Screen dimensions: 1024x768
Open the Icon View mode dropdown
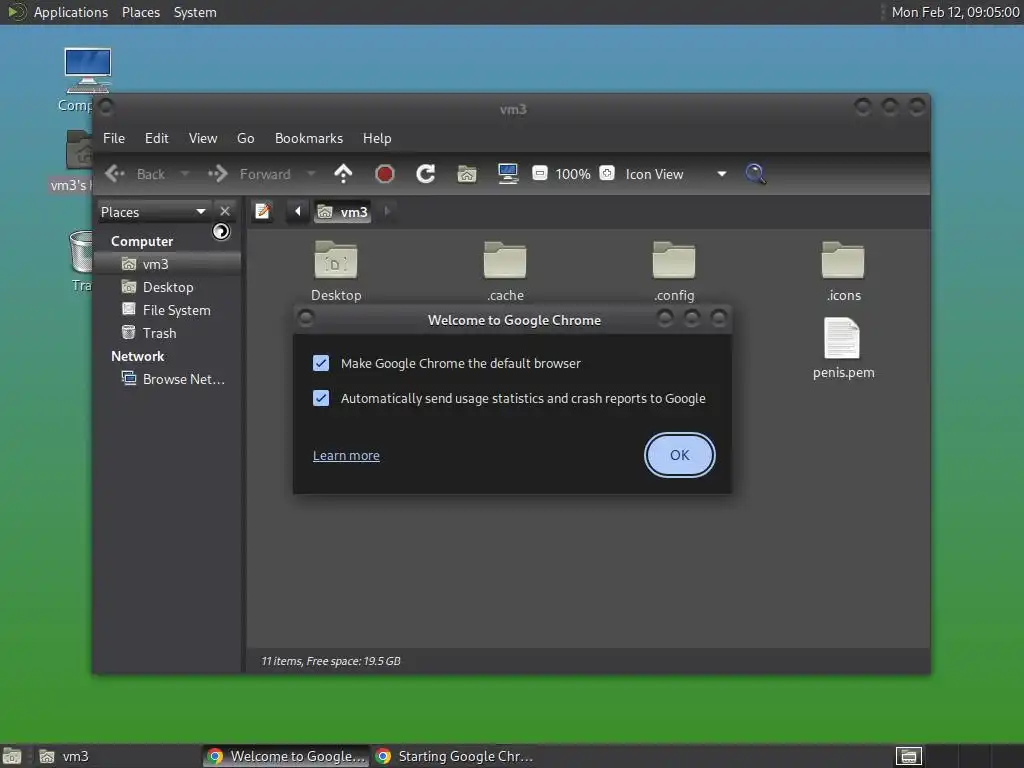coord(676,174)
